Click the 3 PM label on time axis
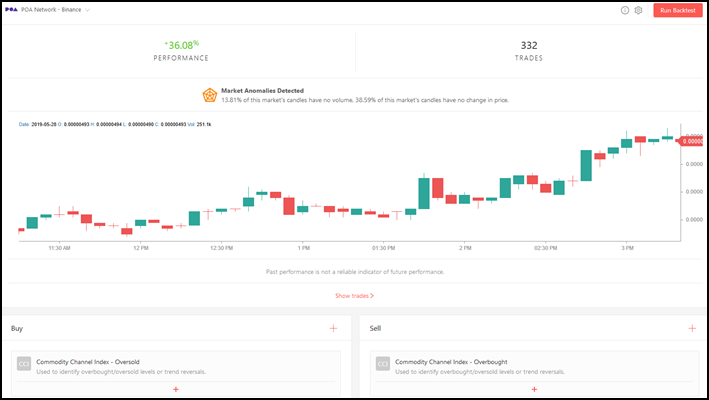709x400 pixels. pos(627,248)
